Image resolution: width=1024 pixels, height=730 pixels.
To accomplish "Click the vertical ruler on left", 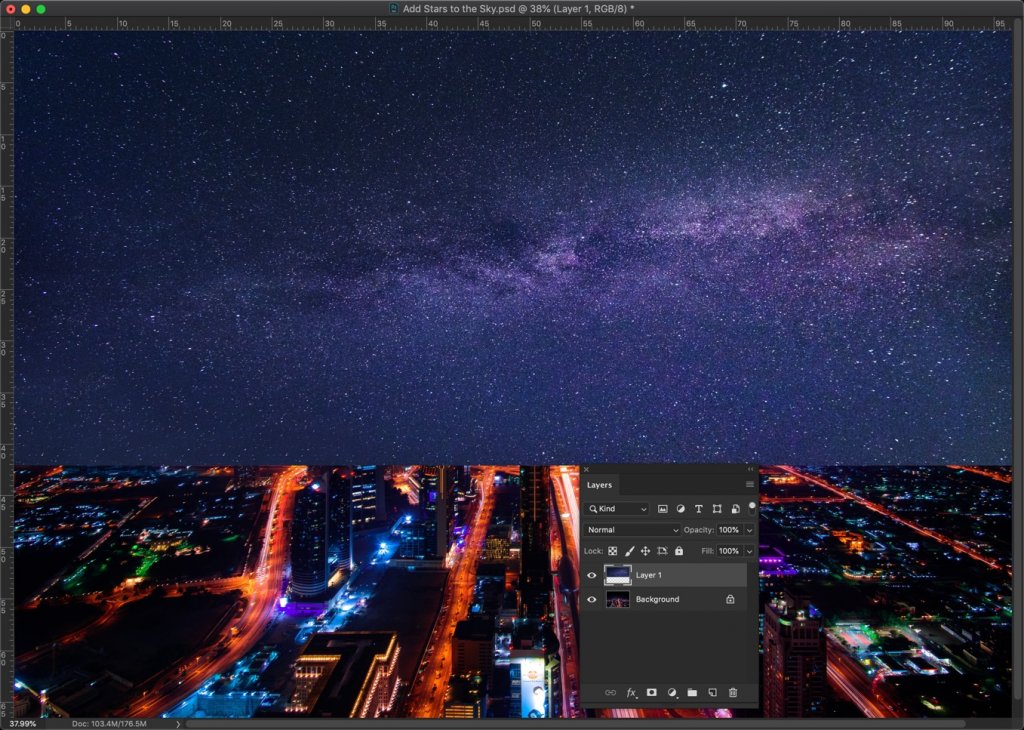I will [7, 373].
